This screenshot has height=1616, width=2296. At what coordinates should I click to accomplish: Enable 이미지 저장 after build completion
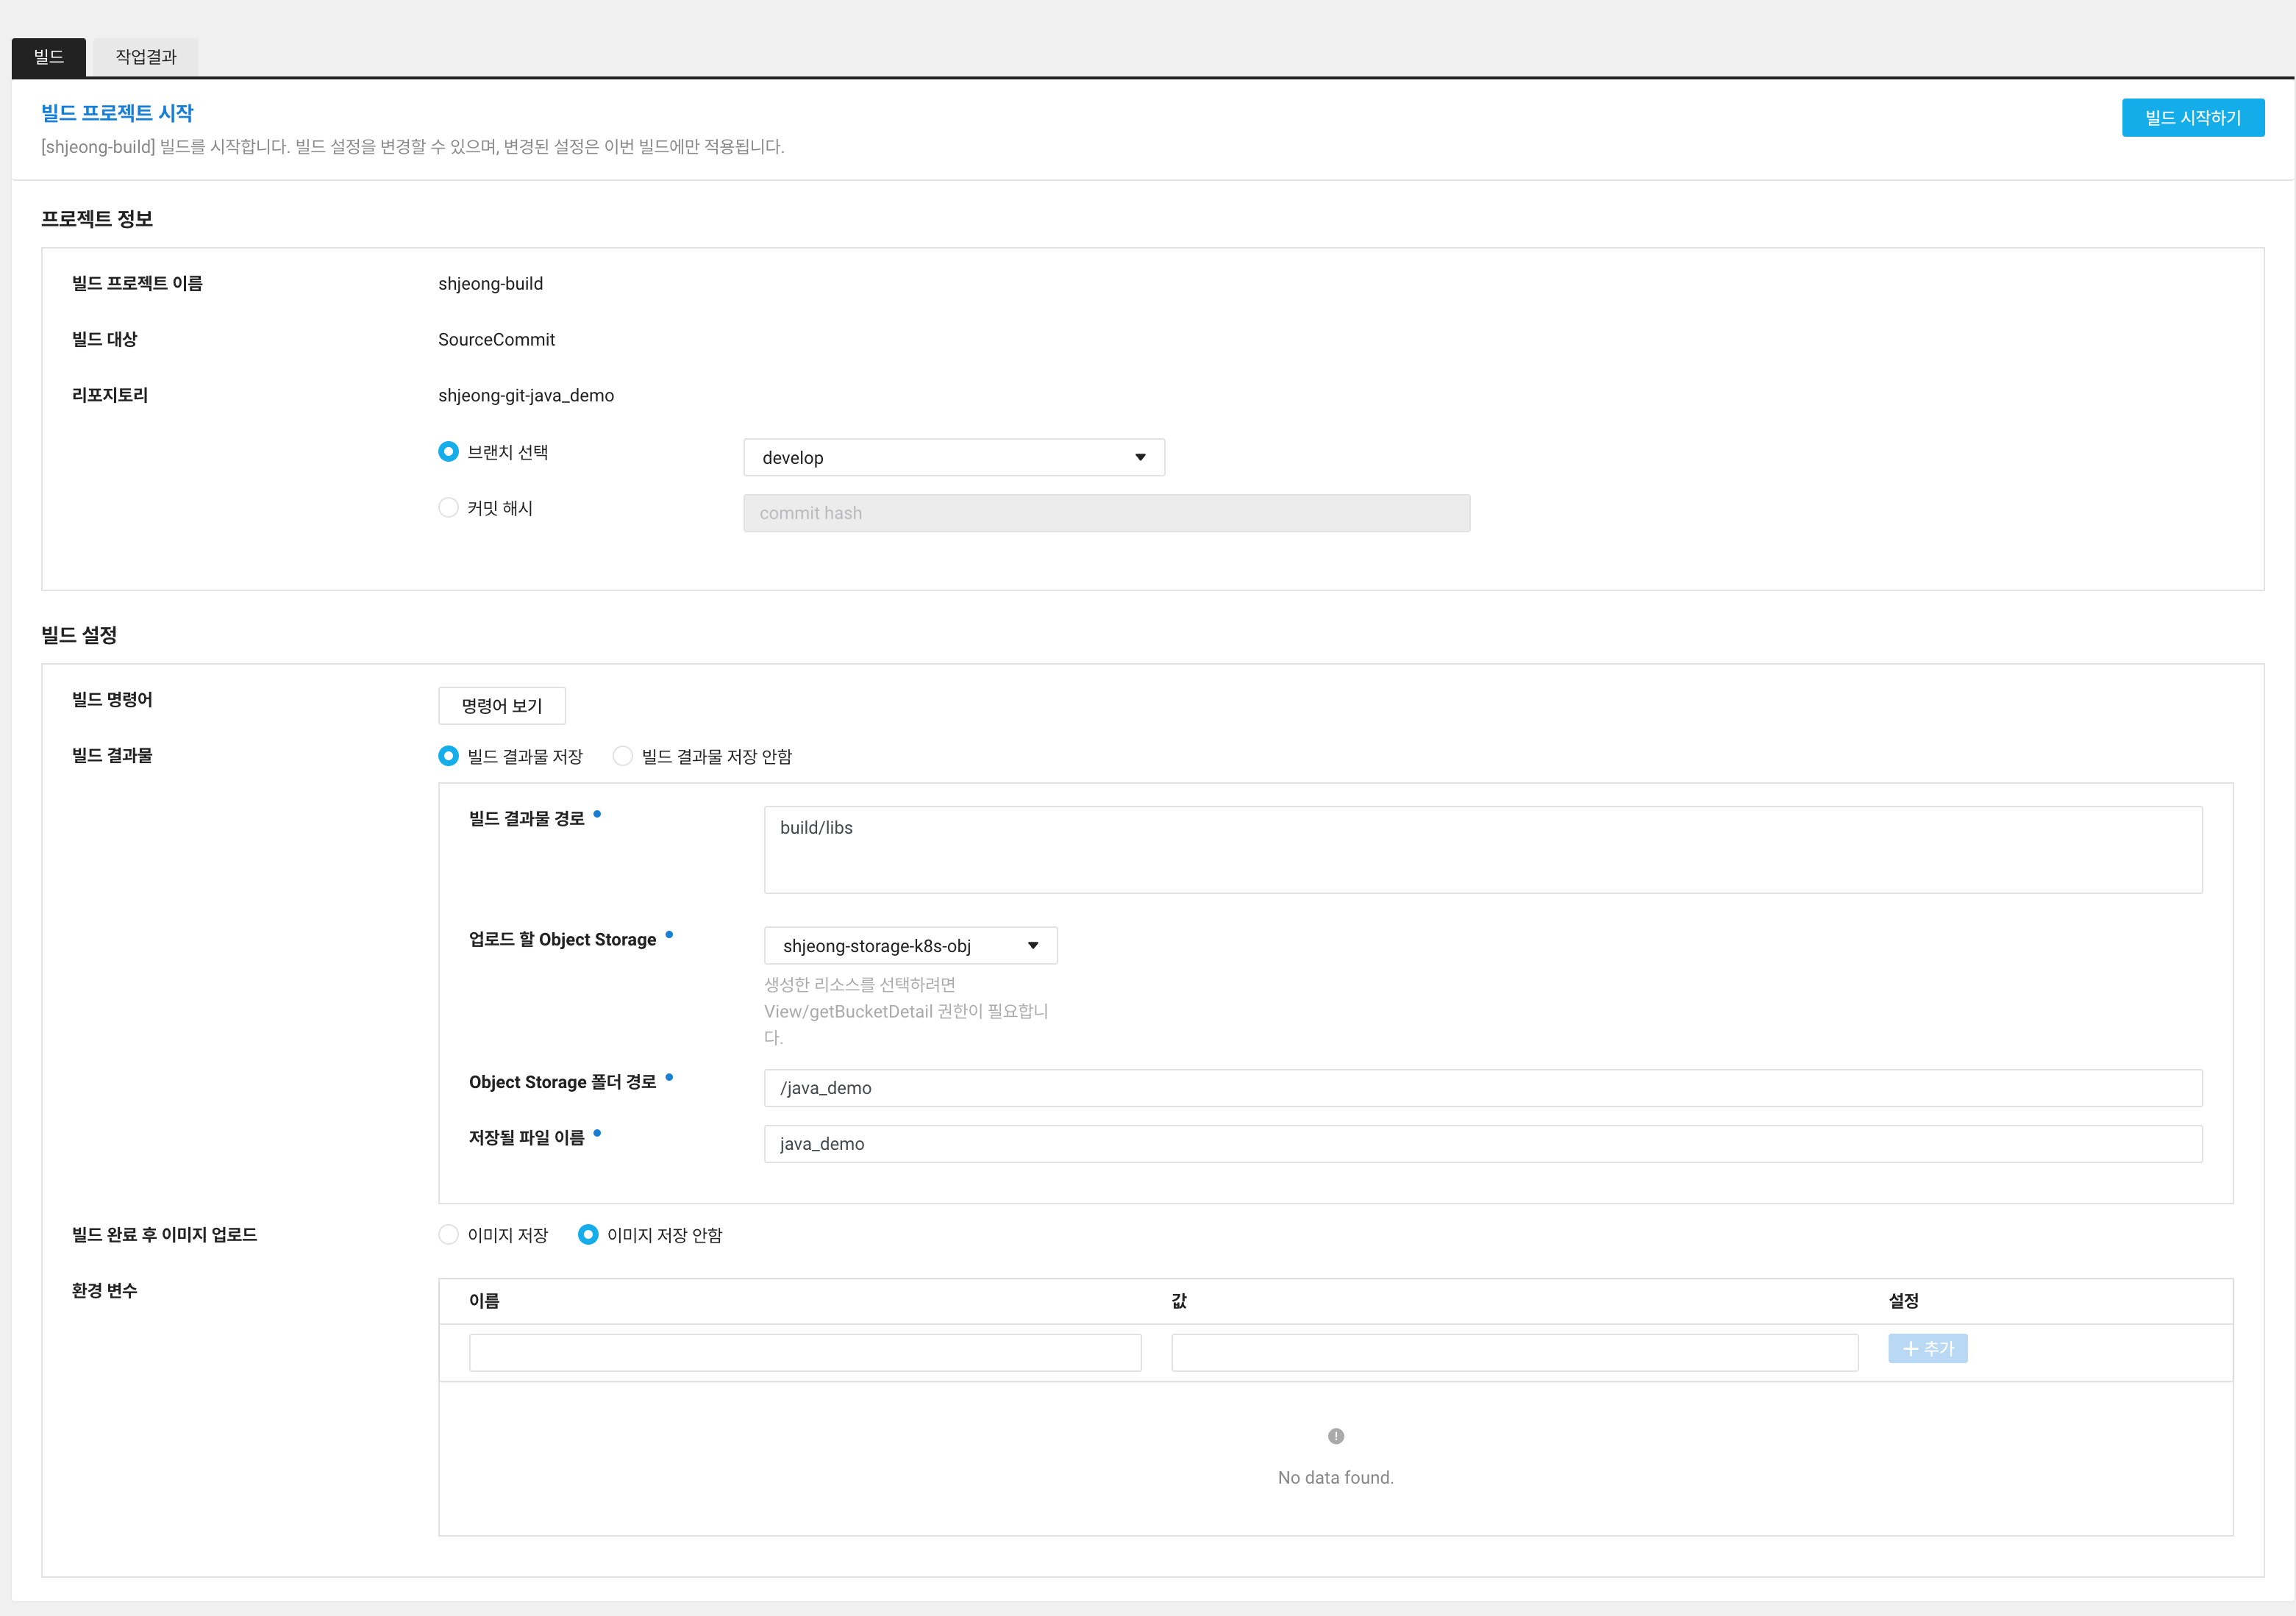(x=447, y=1234)
